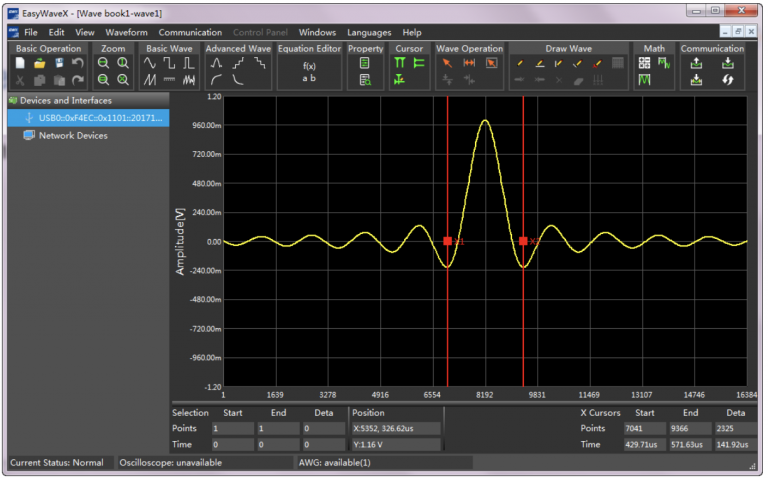This screenshot has width=768, height=478.
Task: Click the zoom magnifier with X symbol
Action: (x=123, y=80)
